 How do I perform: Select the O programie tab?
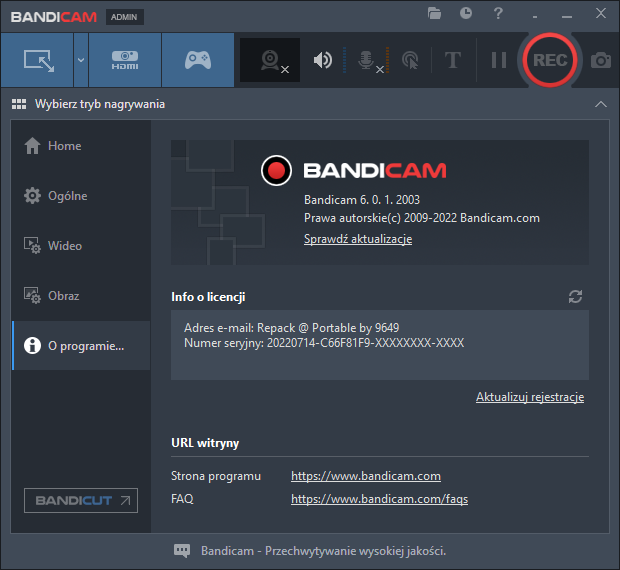click(x=81, y=345)
